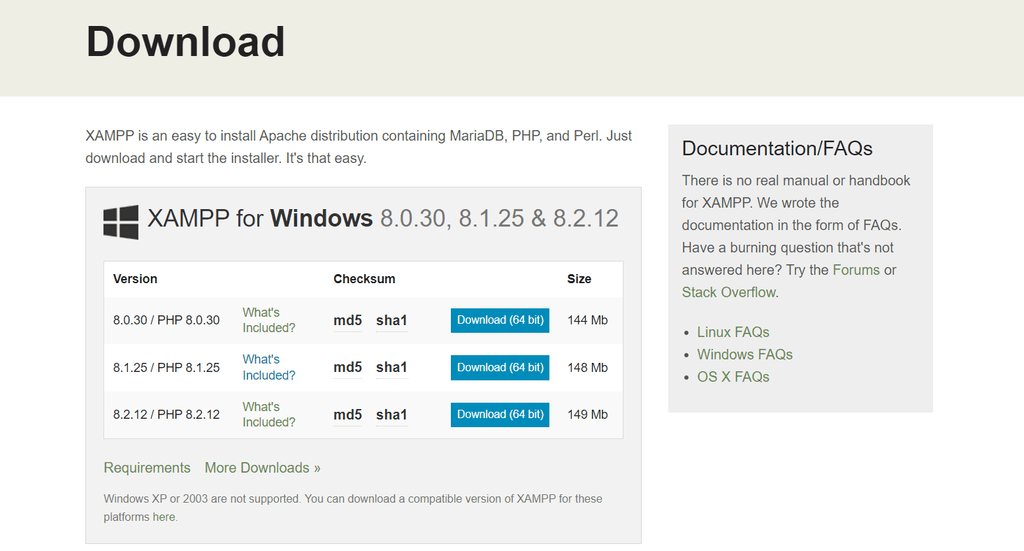Download XAMPP 8.0.30 64 bit
The width and height of the screenshot is (1024, 551).
500,321
